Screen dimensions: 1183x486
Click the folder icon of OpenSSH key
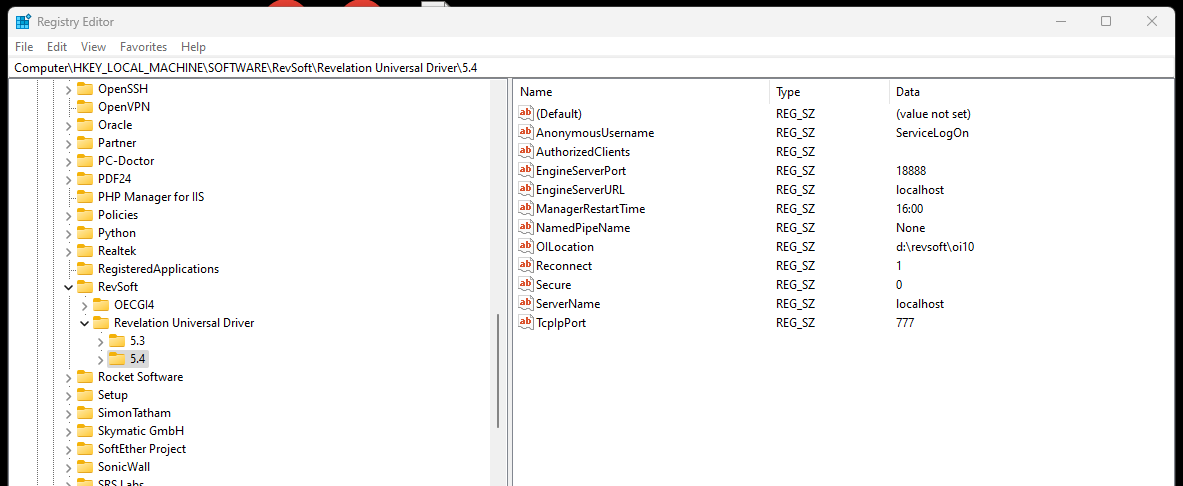pyautogui.click(x=84, y=88)
